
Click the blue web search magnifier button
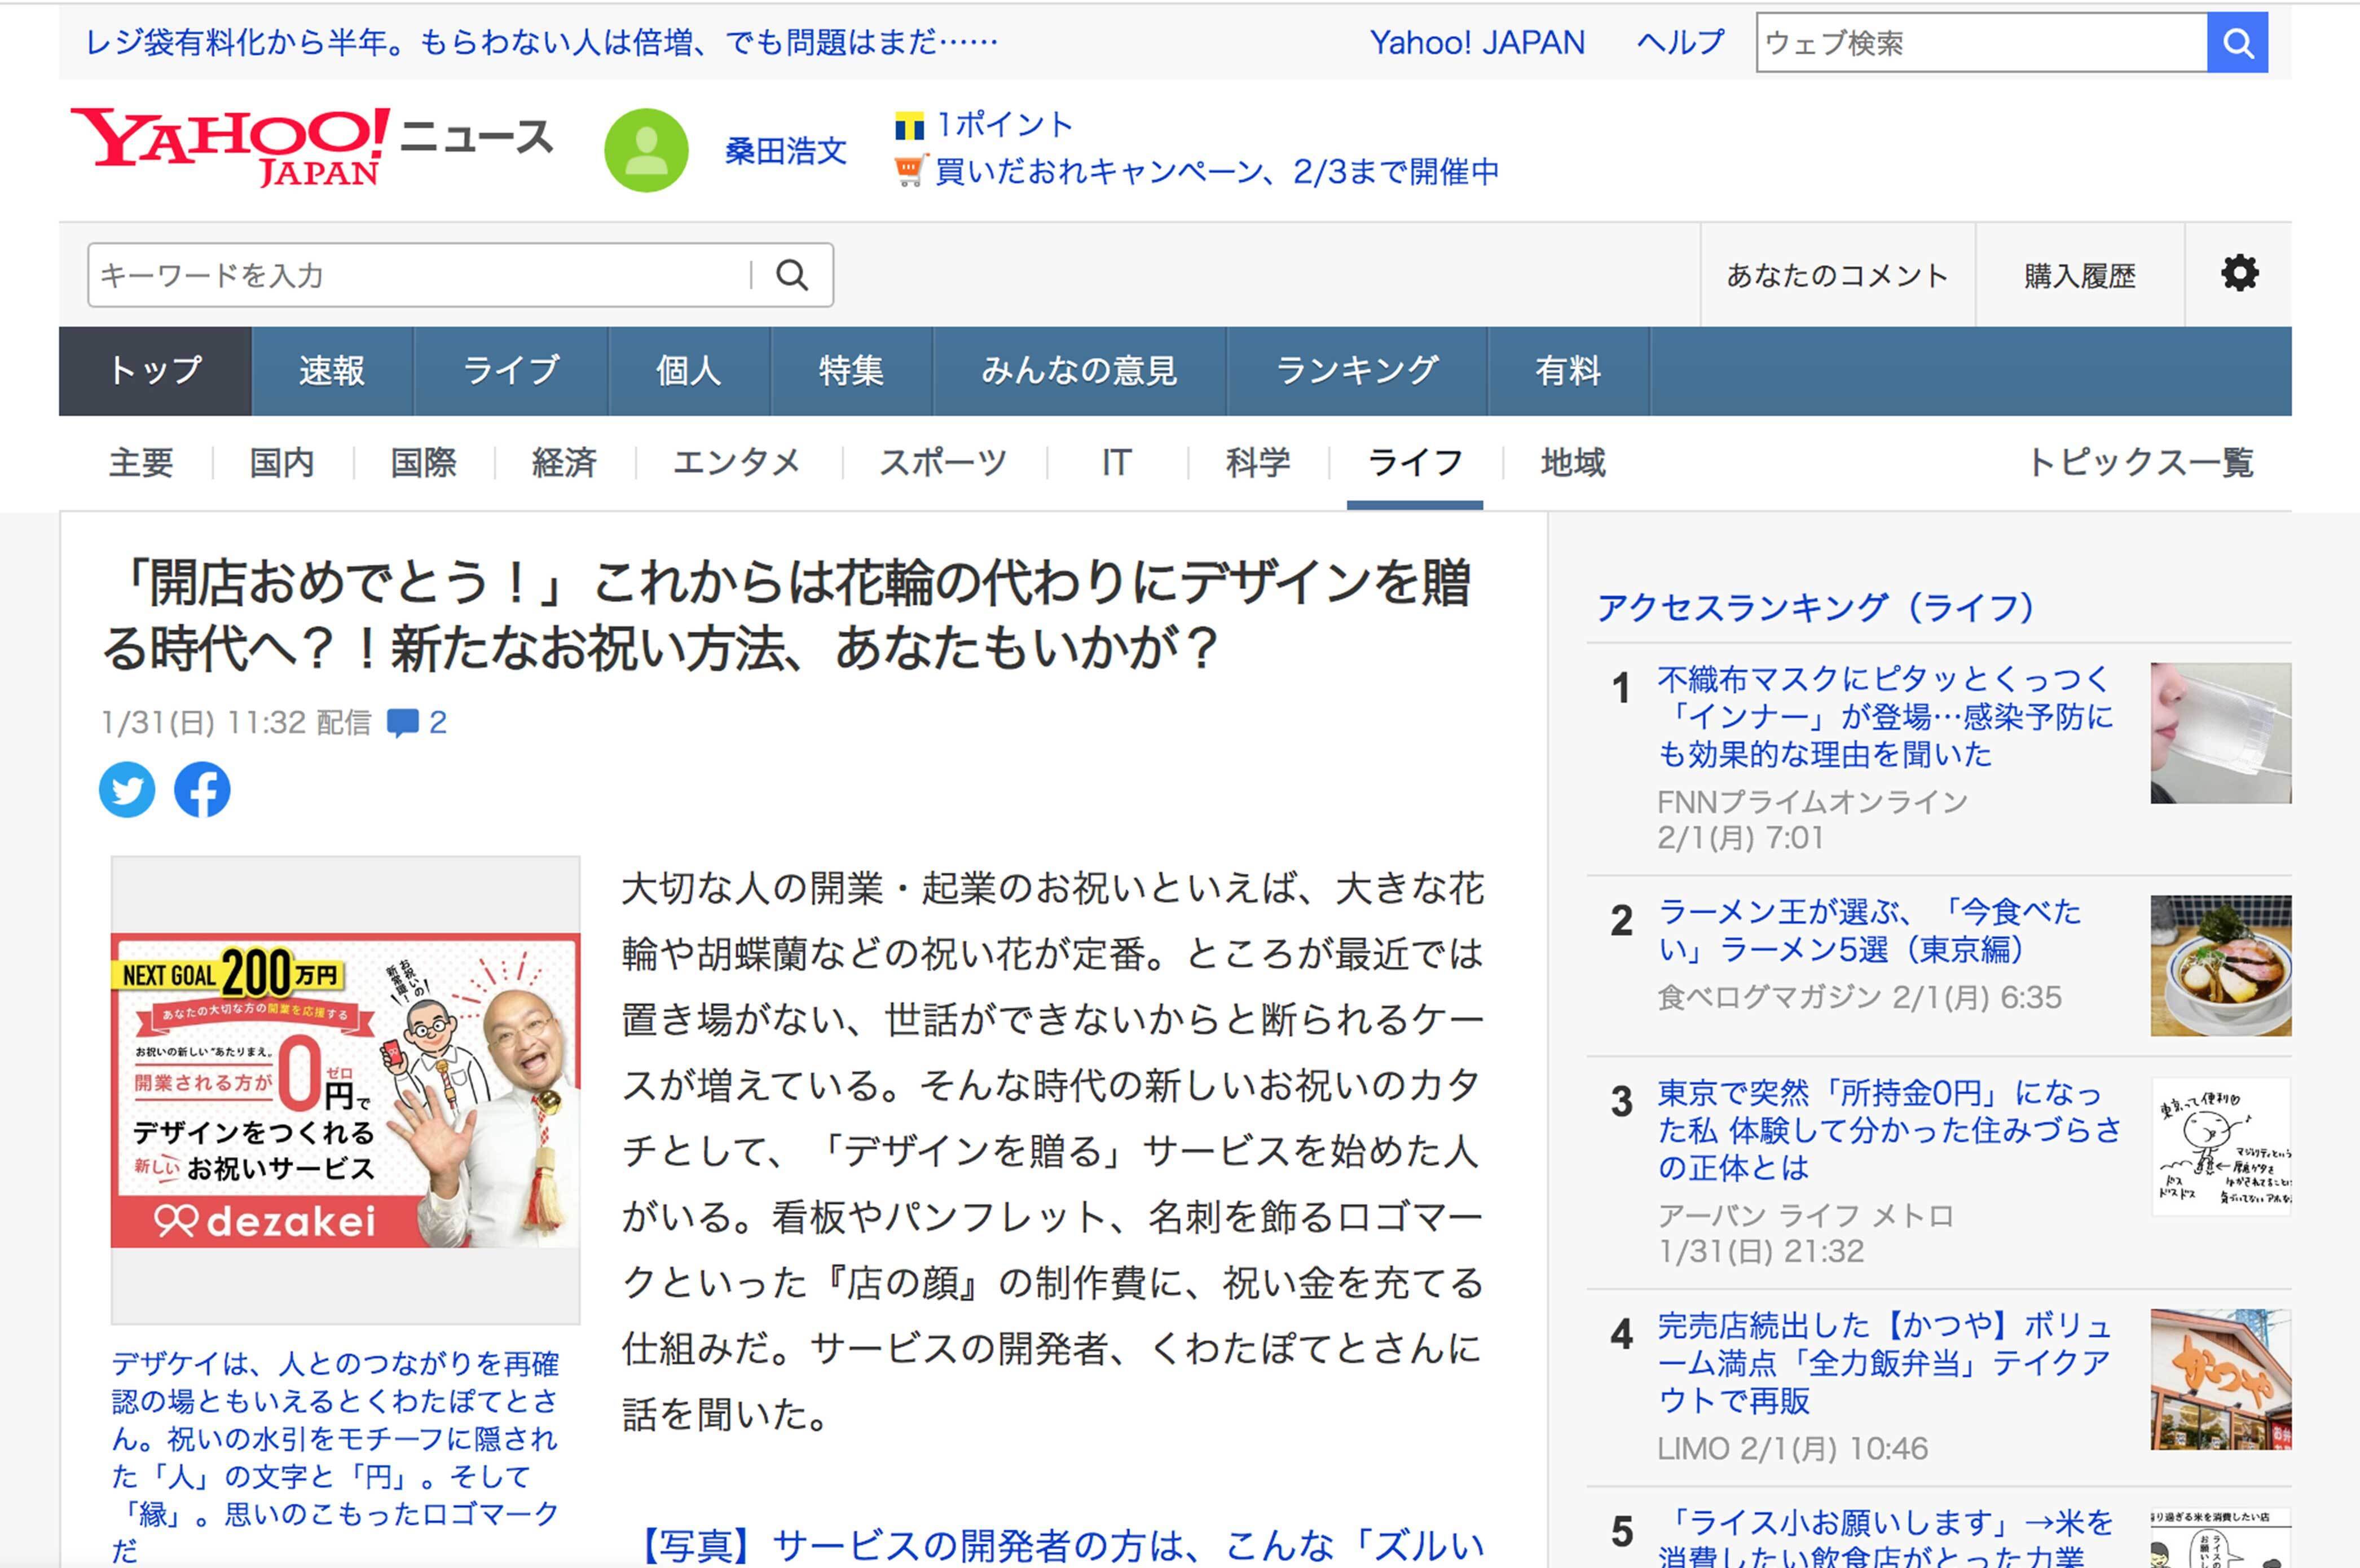[x=2237, y=43]
